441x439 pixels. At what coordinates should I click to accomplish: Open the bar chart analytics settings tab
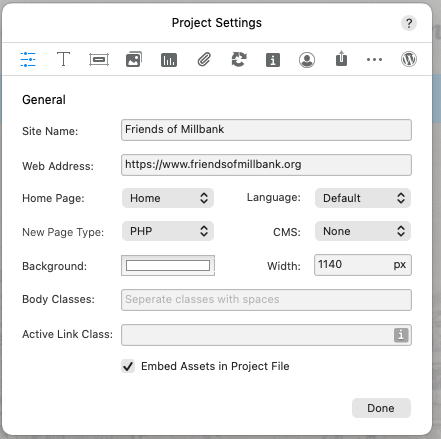[169, 60]
